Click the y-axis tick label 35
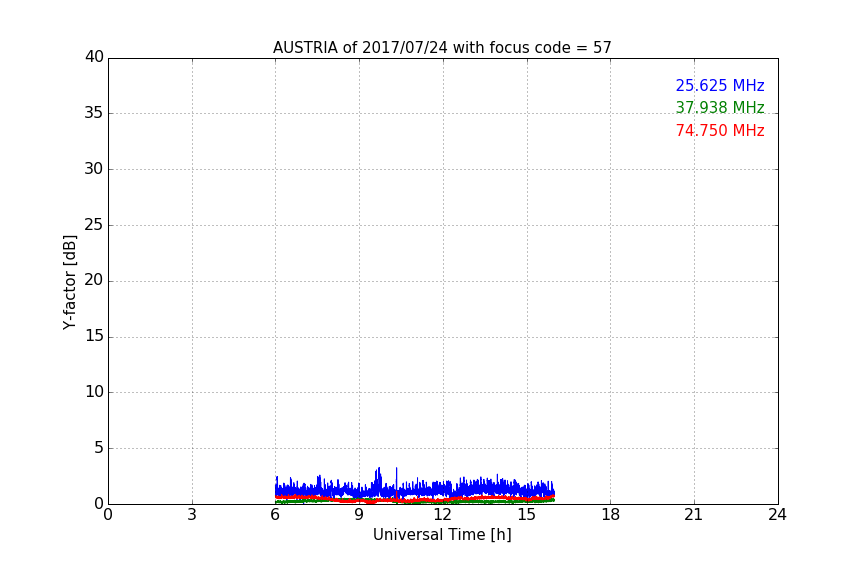864x576 pixels. pos(94,113)
